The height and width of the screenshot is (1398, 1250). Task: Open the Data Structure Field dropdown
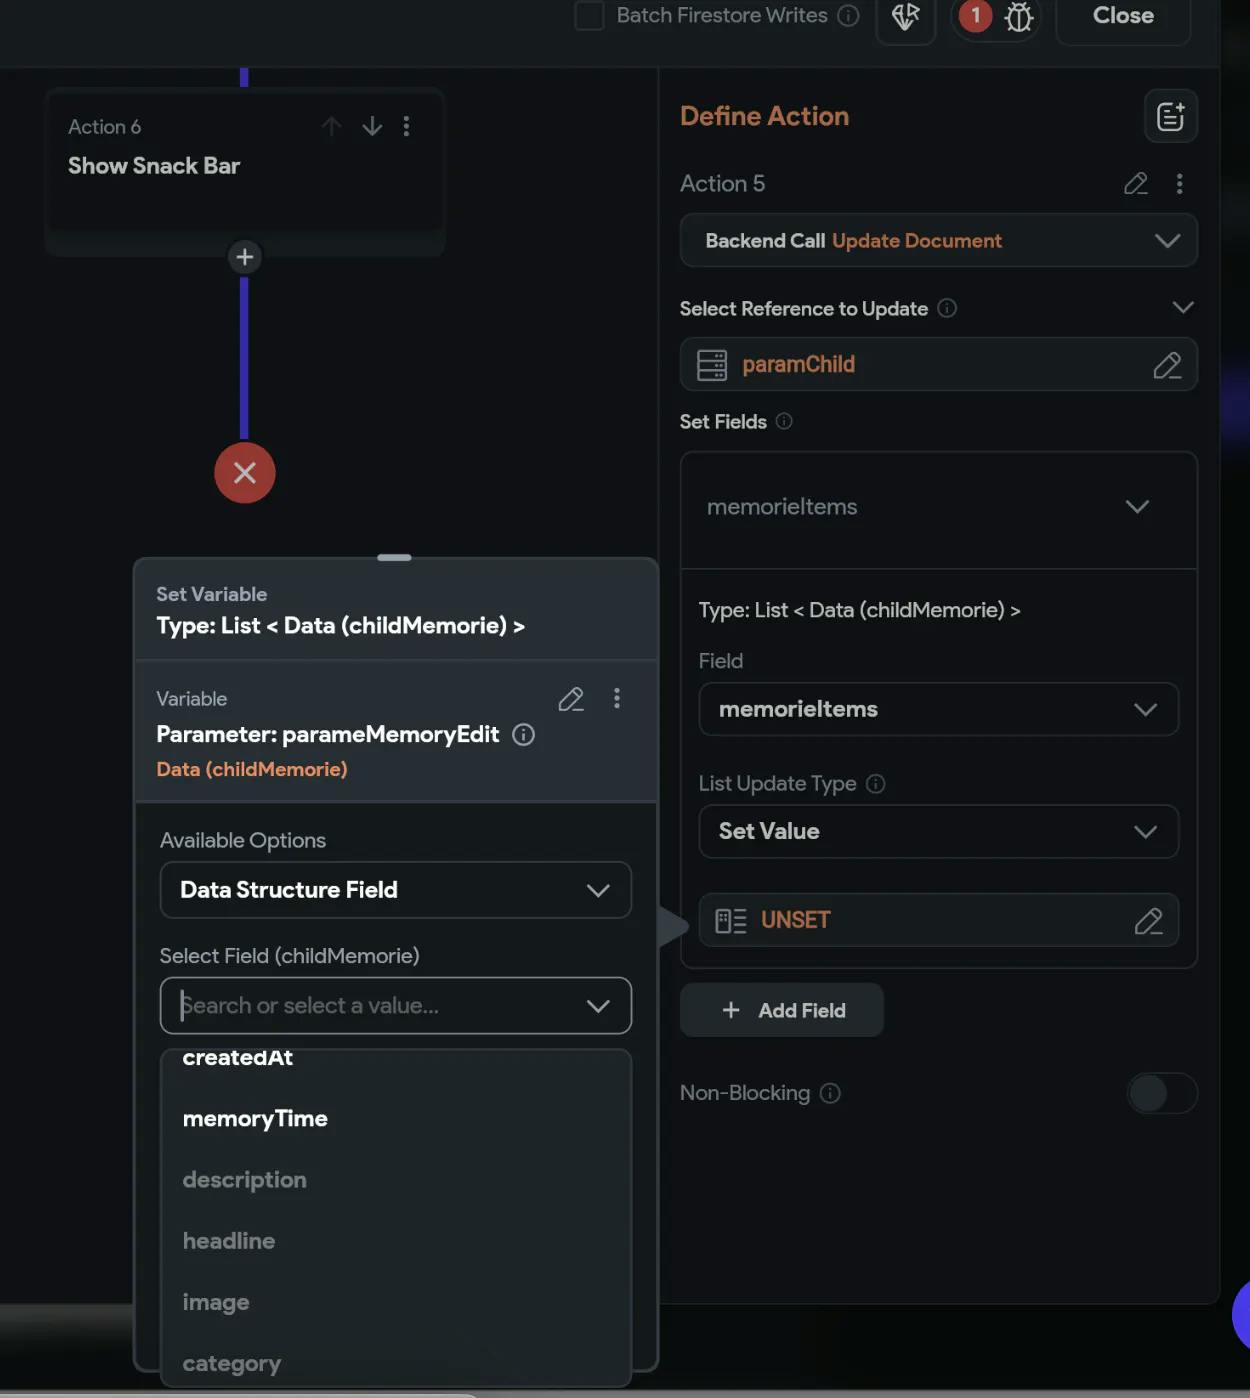396,890
